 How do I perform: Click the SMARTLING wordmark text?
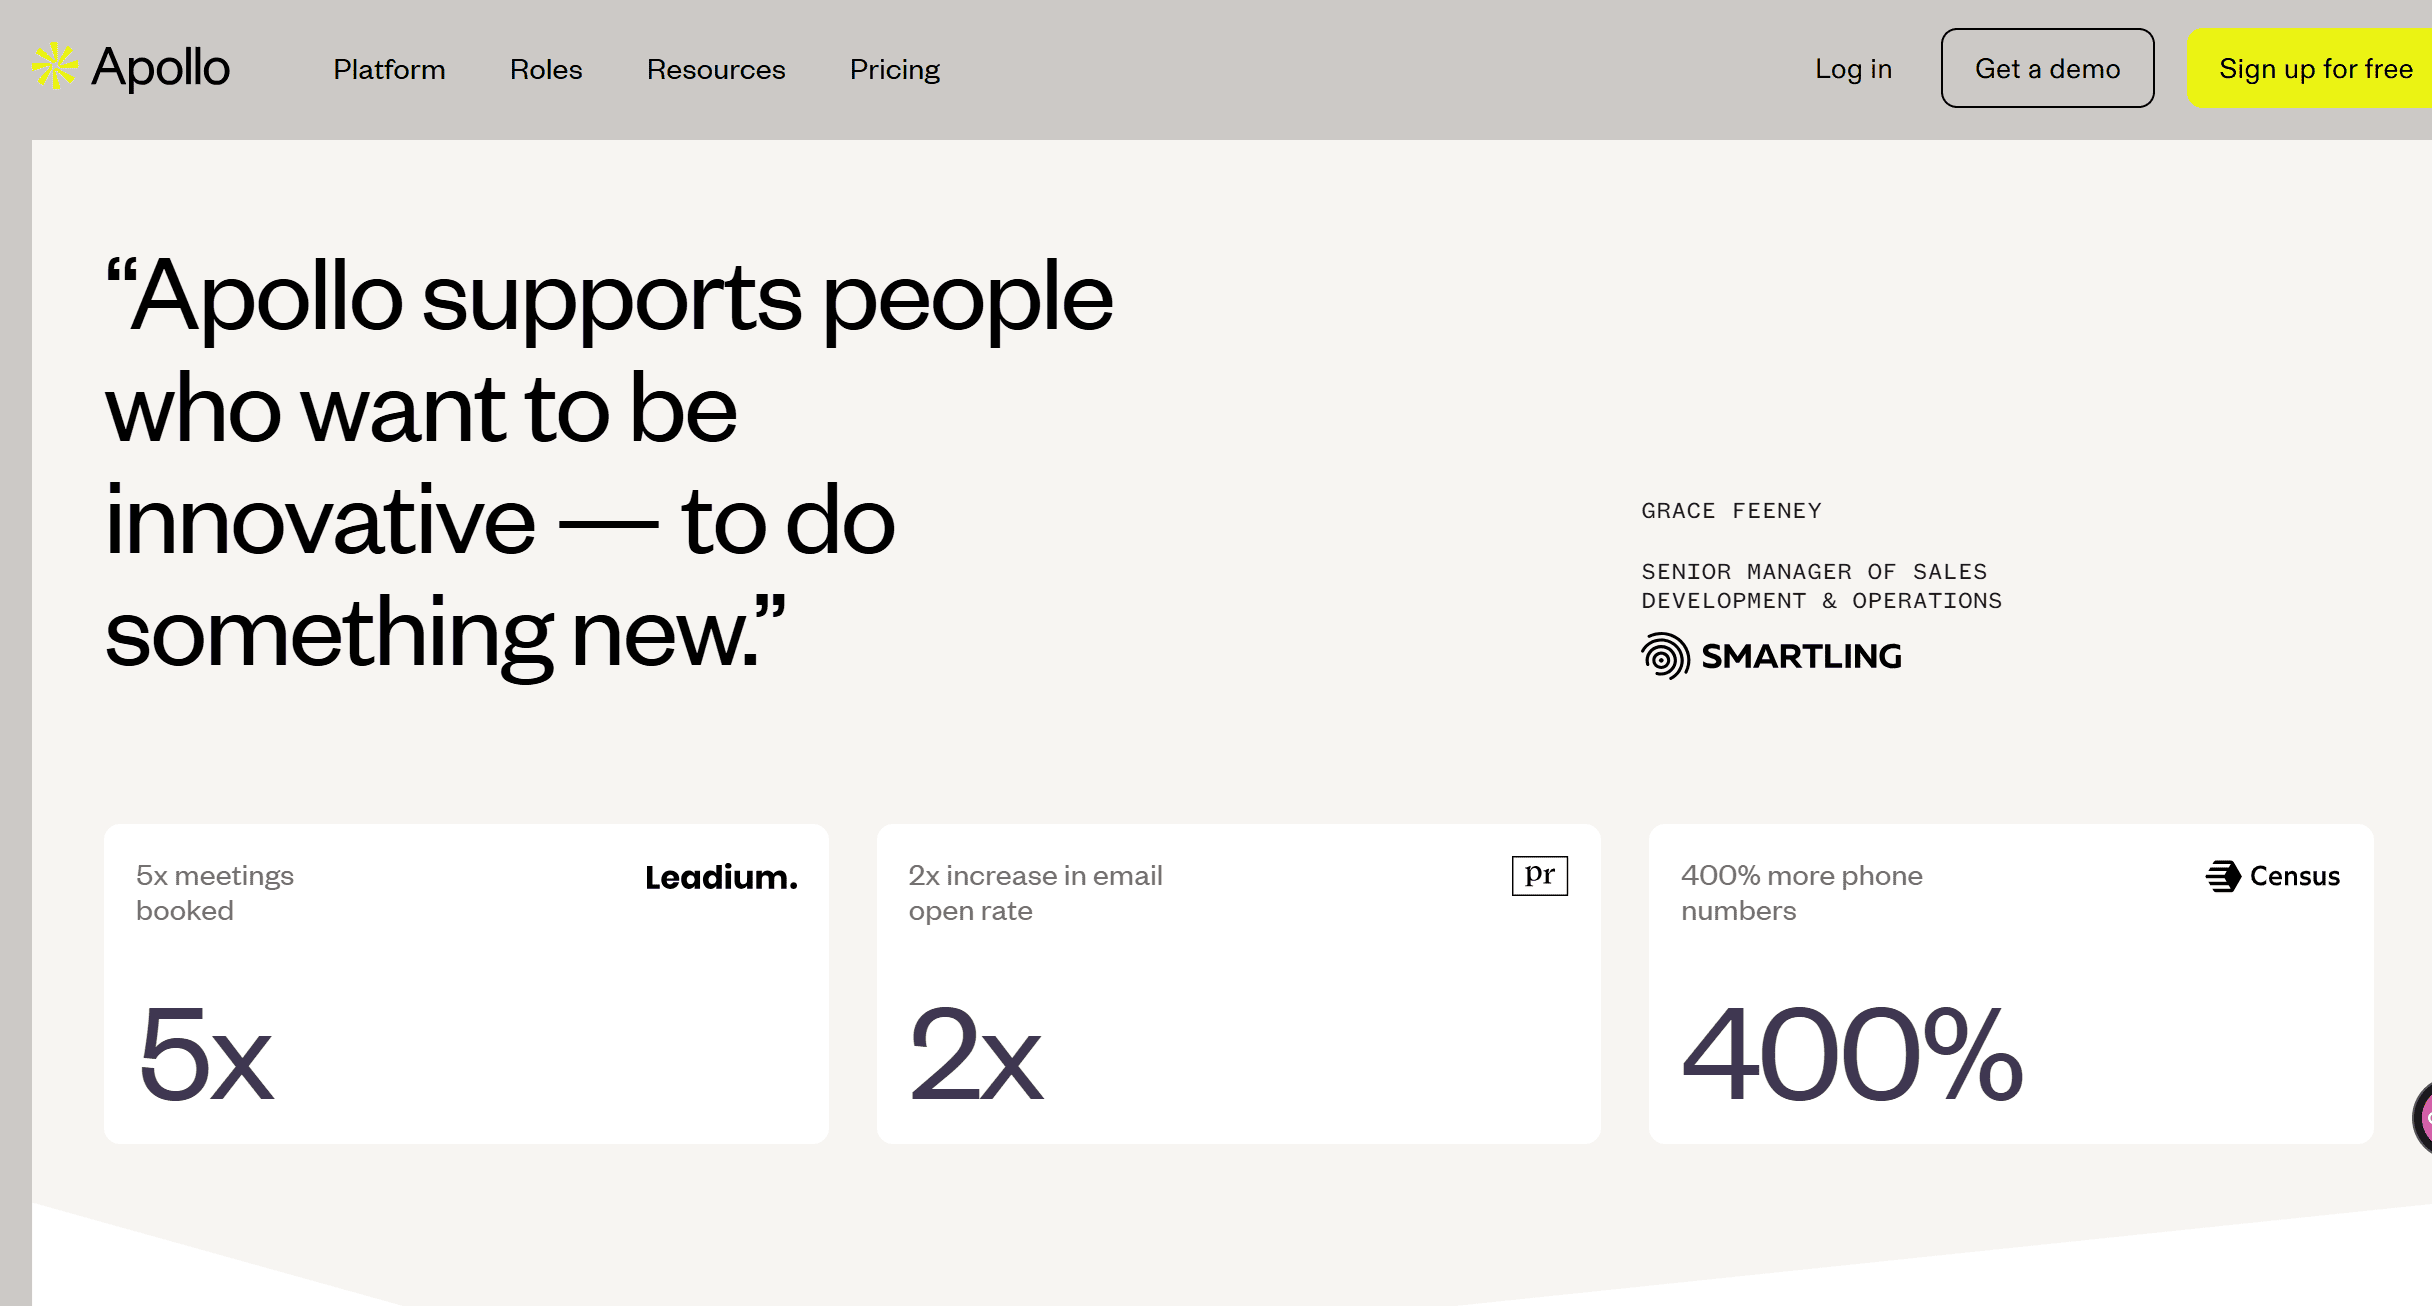tap(1801, 656)
